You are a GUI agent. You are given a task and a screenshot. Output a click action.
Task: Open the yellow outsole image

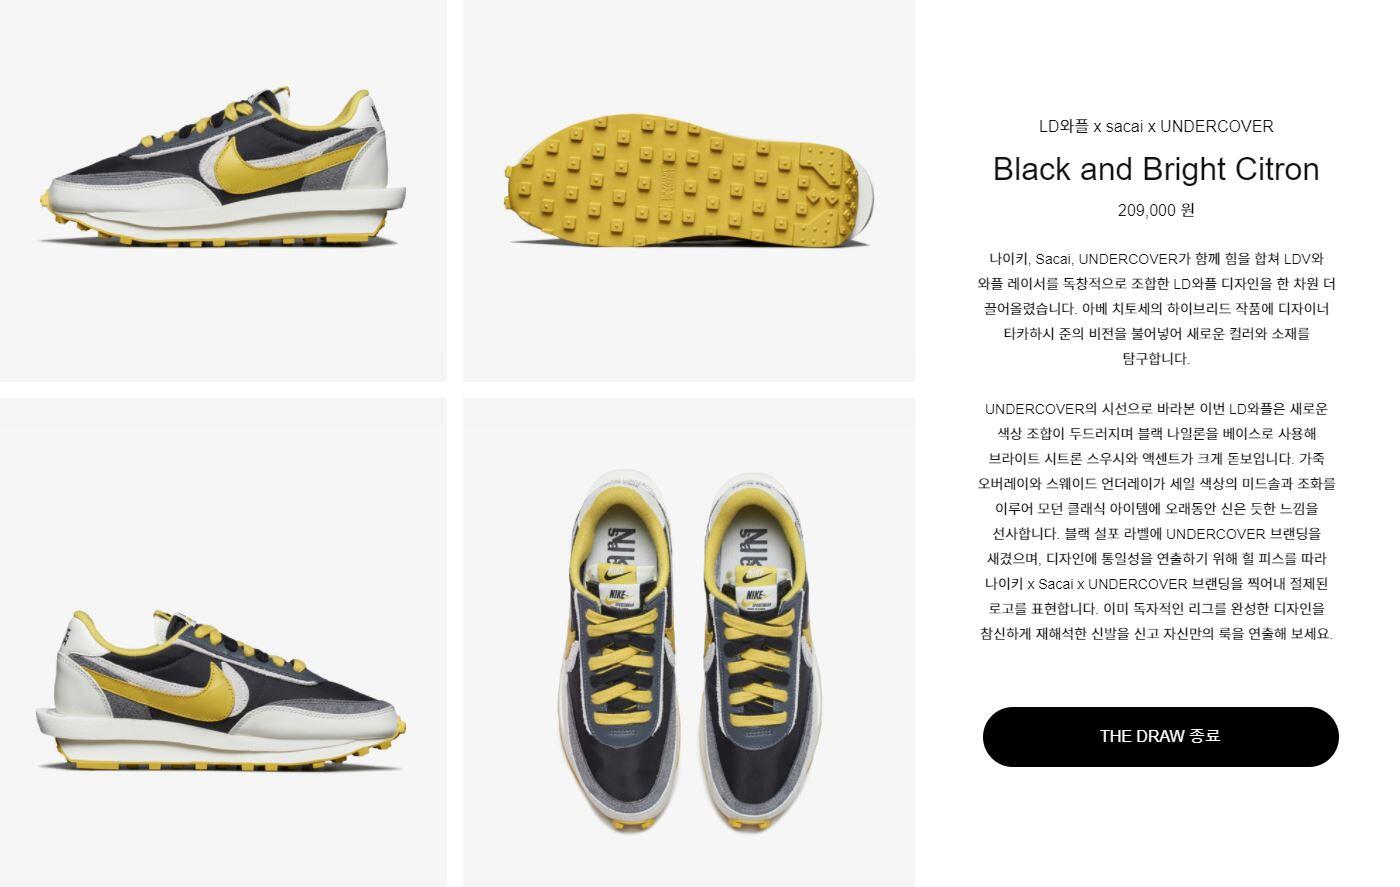point(689,190)
